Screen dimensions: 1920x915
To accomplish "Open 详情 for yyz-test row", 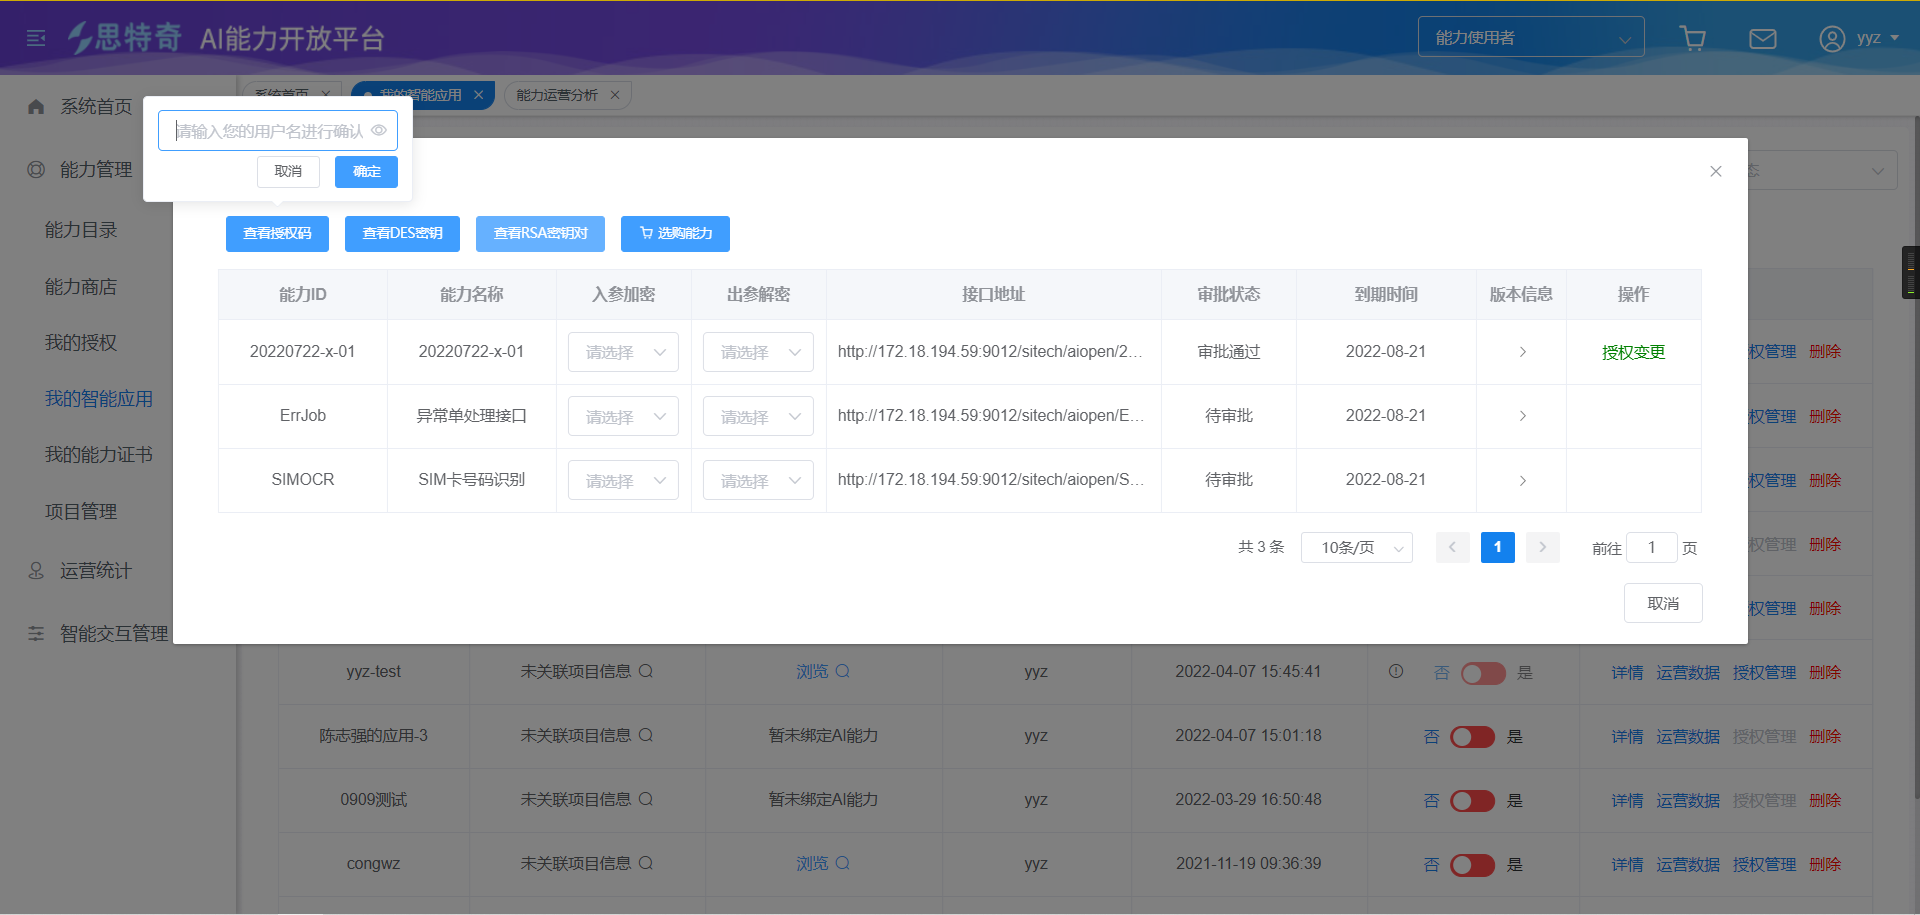I will (x=1627, y=673).
